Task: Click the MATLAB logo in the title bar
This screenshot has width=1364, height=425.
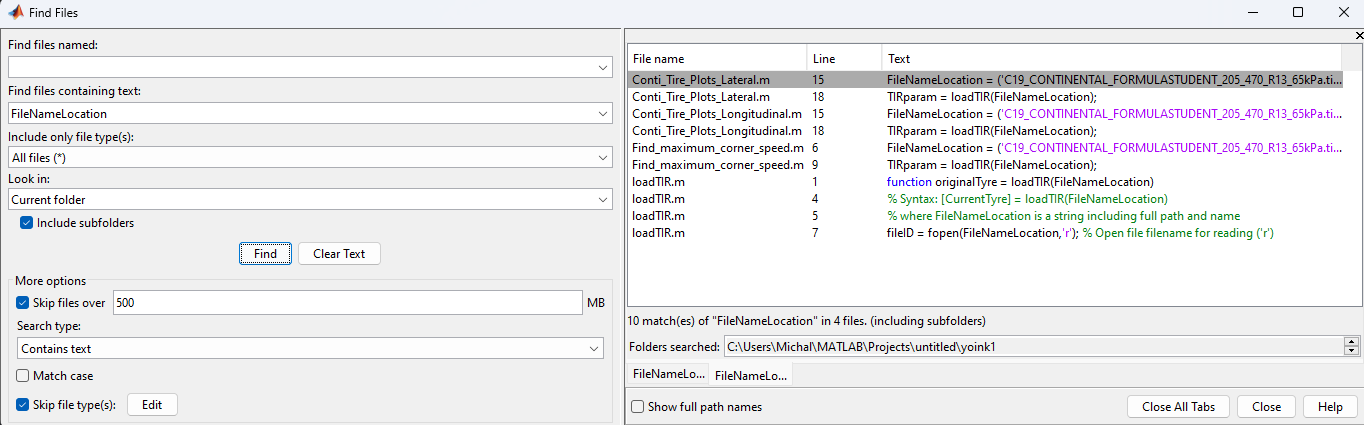Action: tap(16, 13)
